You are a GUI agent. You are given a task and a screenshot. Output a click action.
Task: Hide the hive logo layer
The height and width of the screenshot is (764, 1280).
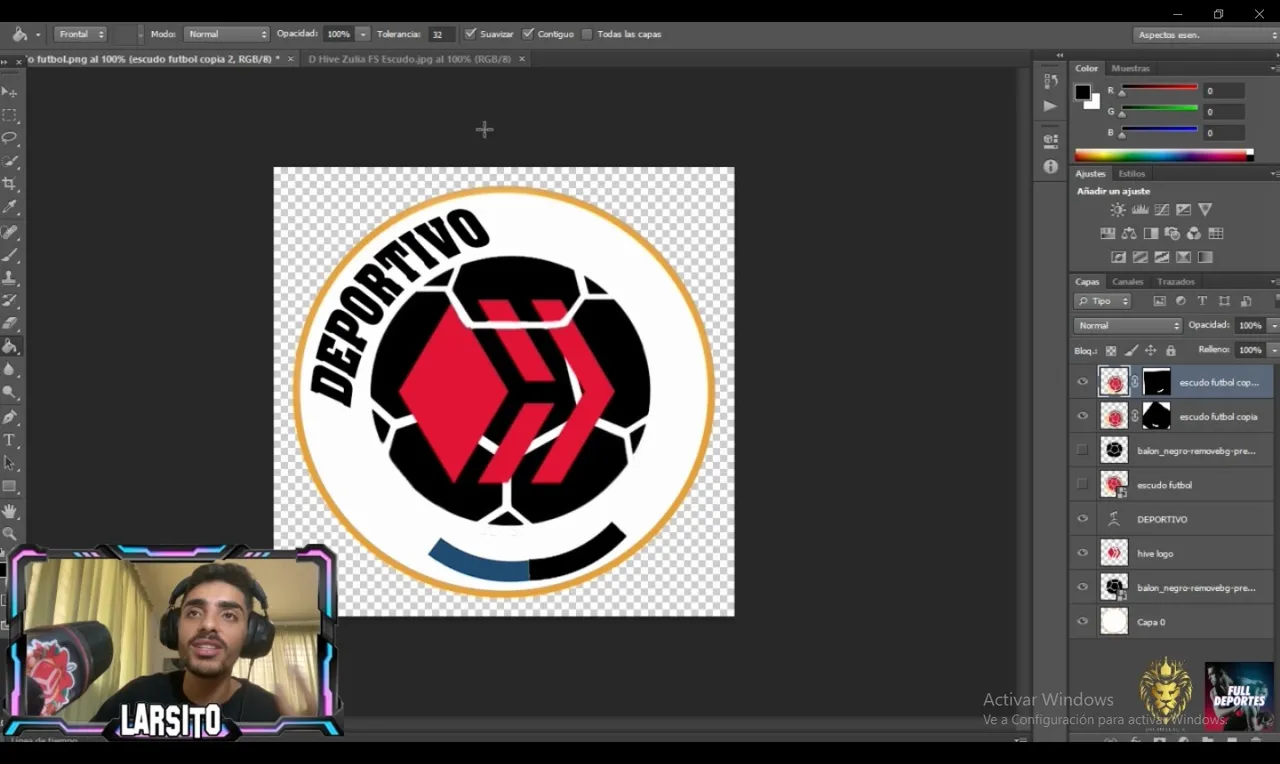[1082, 553]
